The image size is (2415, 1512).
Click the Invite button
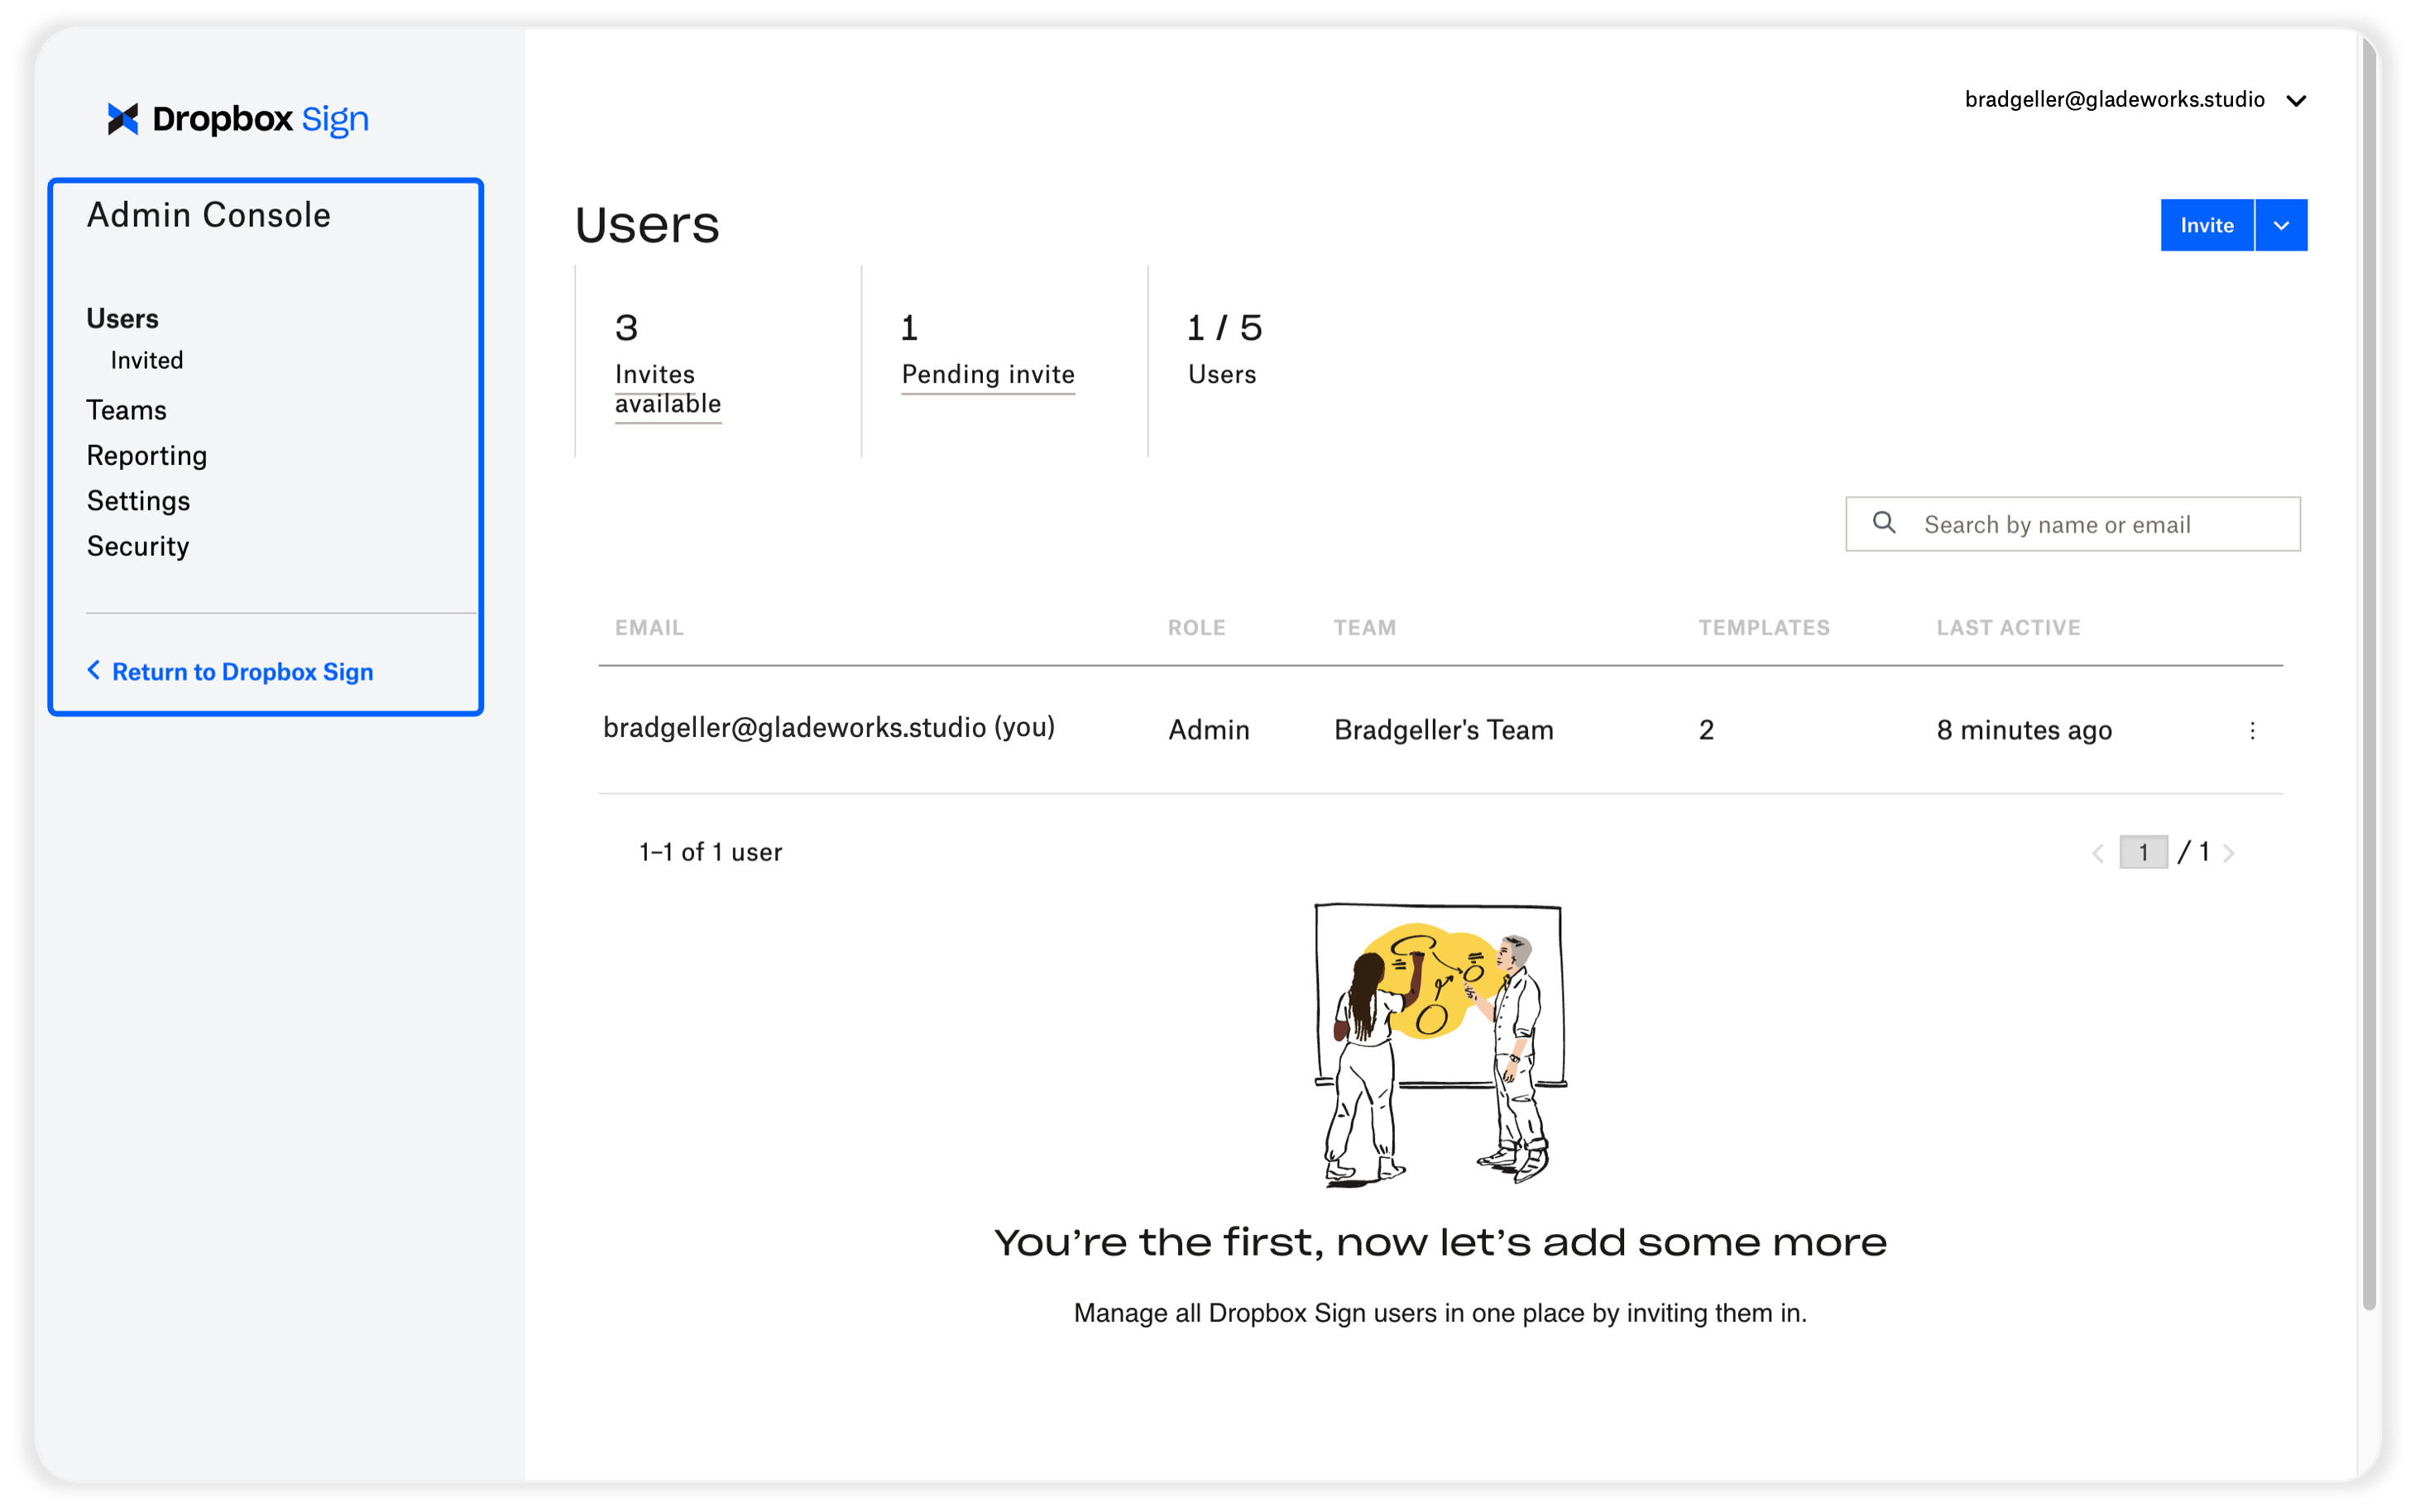tap(2207, 225)
